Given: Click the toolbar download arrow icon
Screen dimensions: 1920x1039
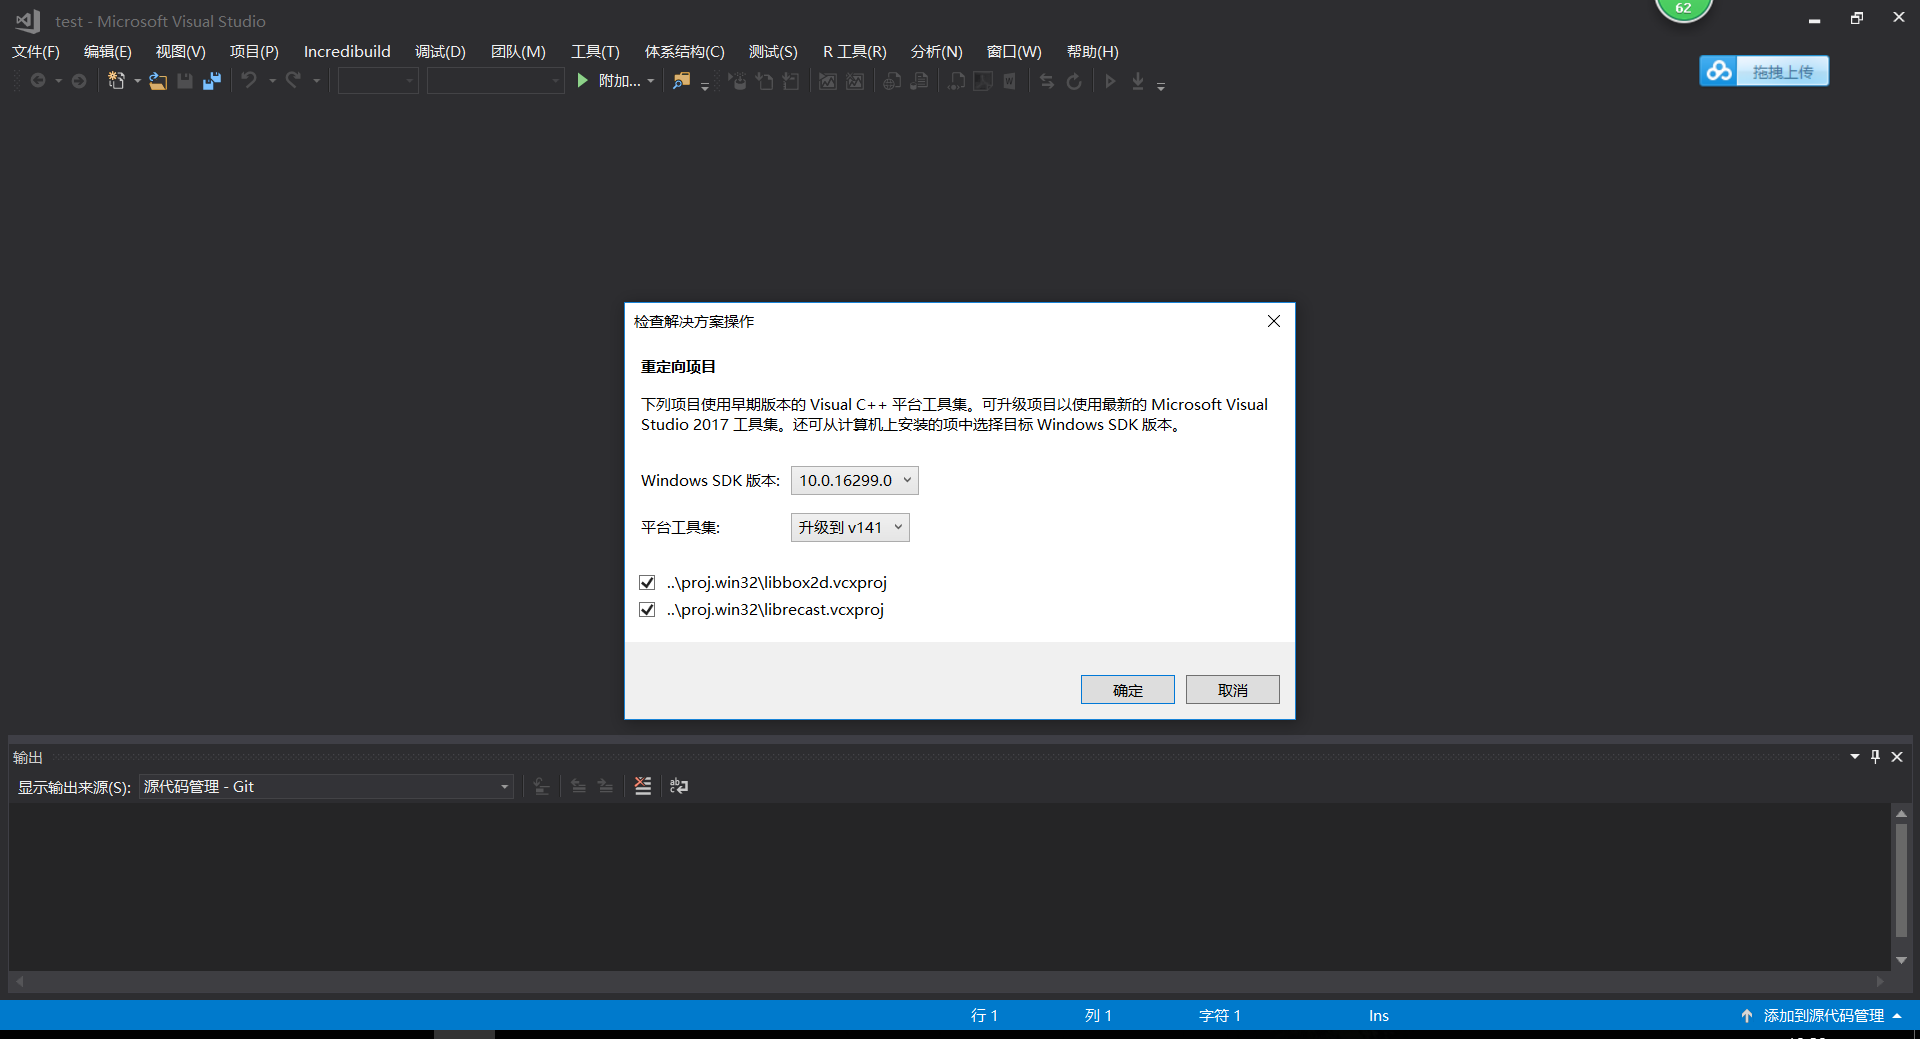Looking at the screenshot, I should (1137, 81).
